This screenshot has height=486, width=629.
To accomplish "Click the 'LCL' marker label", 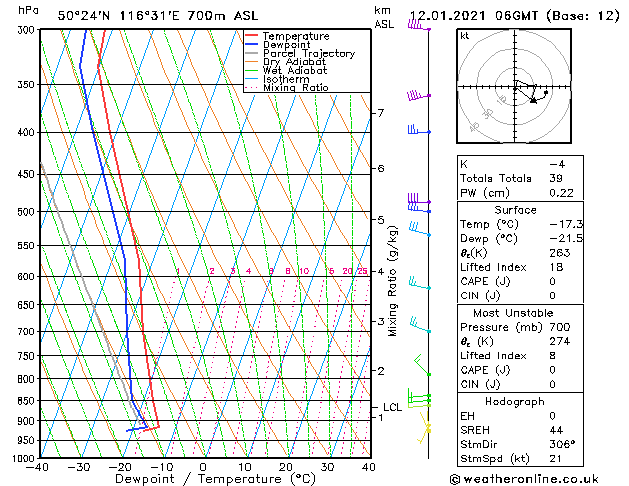I will (392, 407).
